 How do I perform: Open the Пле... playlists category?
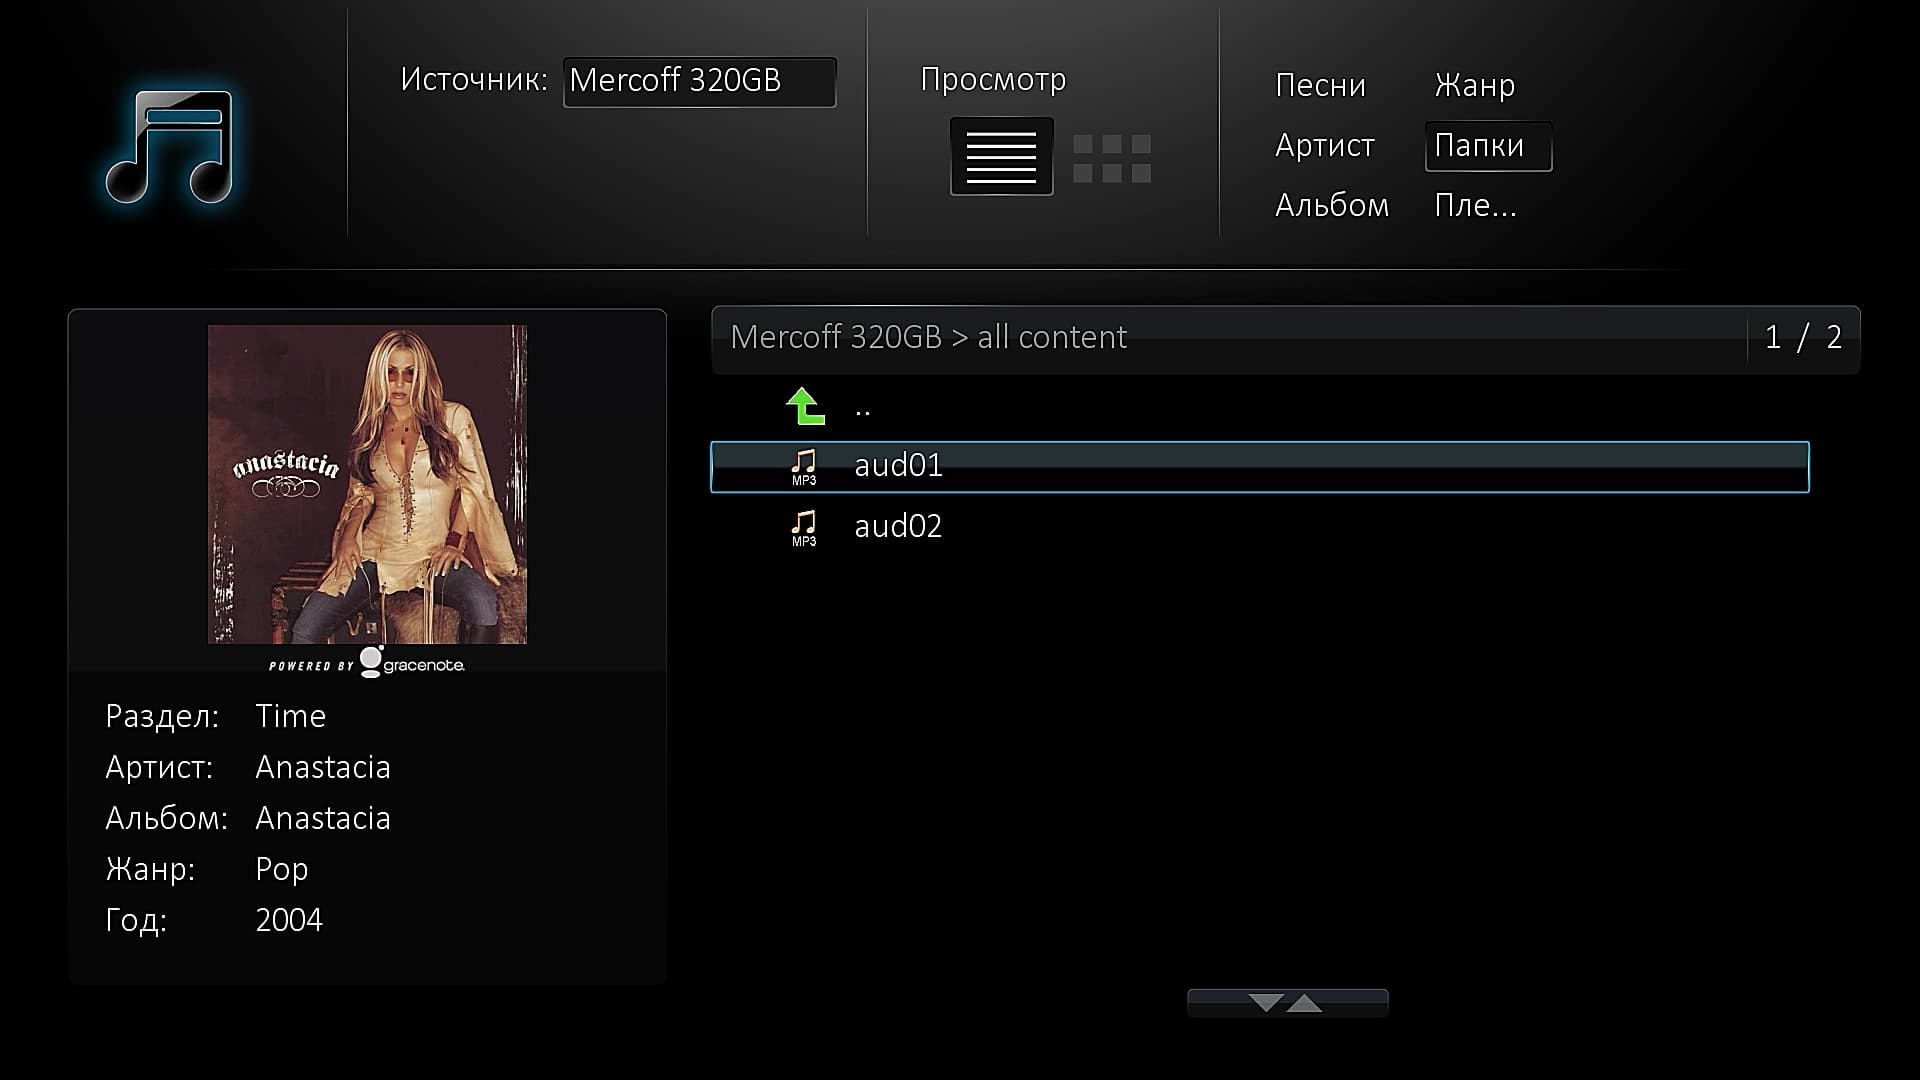[1475, 206]
